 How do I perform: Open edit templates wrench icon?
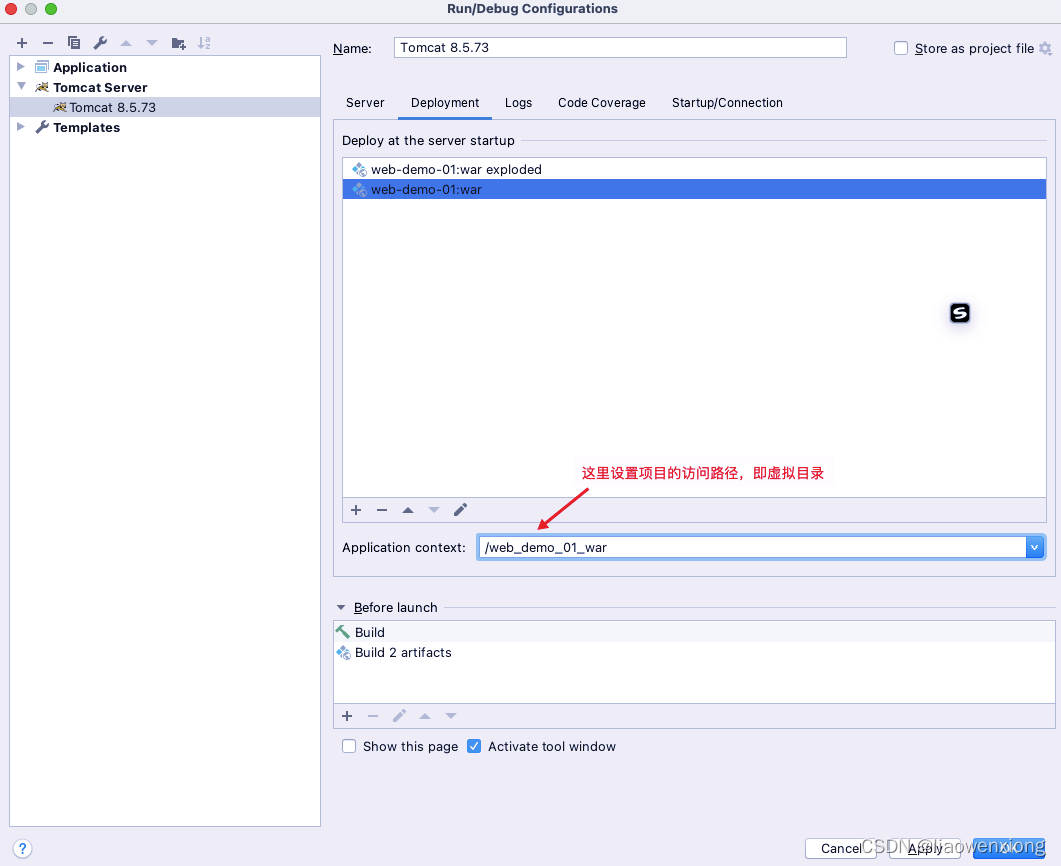tap(100, 43)
